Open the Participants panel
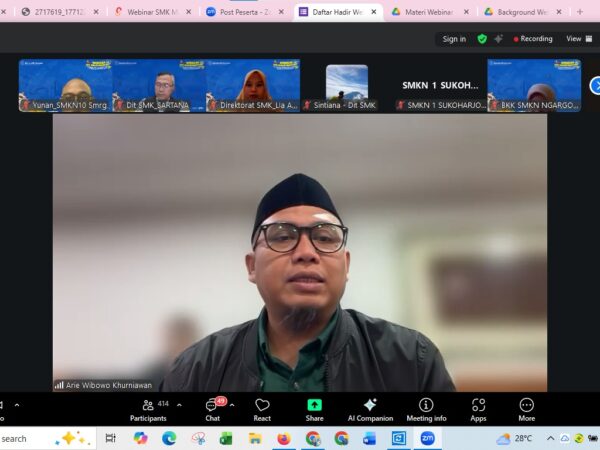Image resolution: width=600 pixels, height=450 pixels. point(148,409)
